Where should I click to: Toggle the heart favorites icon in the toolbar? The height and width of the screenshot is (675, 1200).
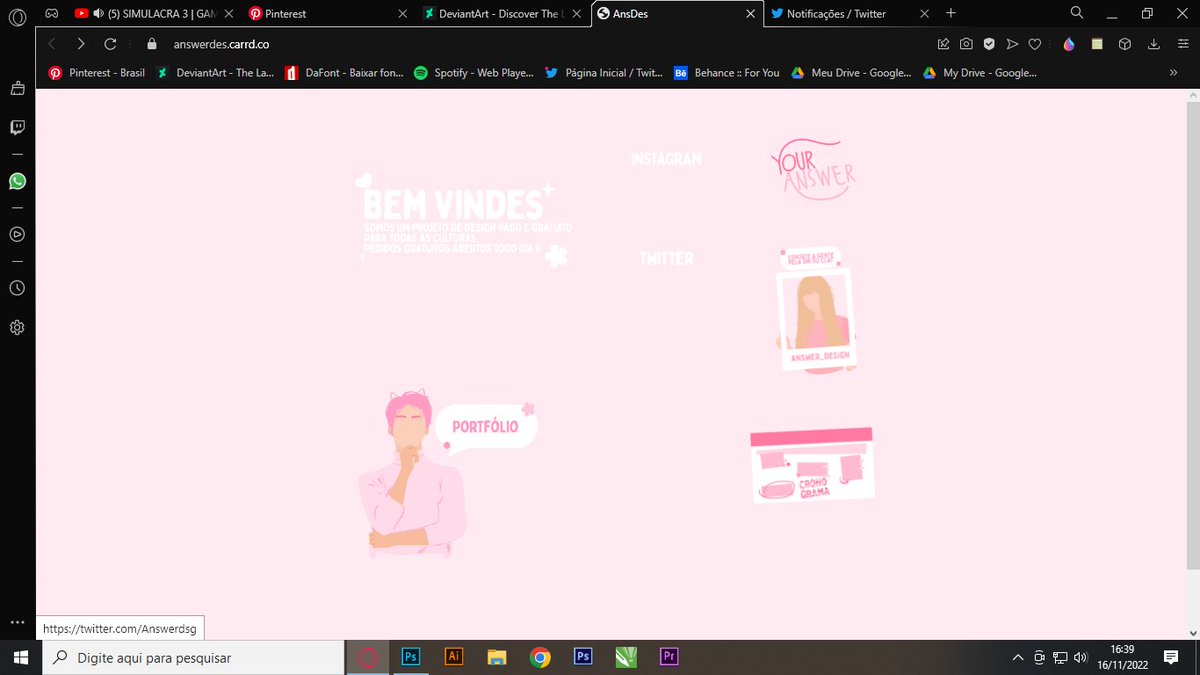1035,44
